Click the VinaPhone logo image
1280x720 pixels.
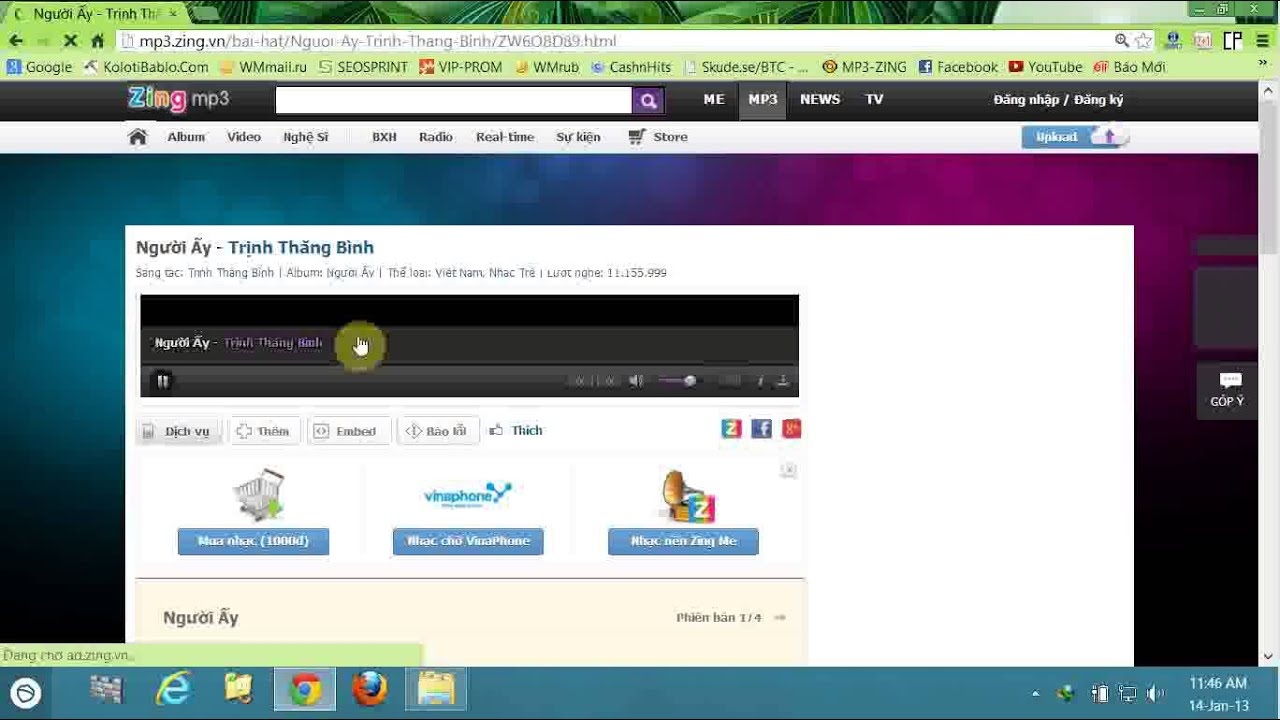tap(468, 494)
